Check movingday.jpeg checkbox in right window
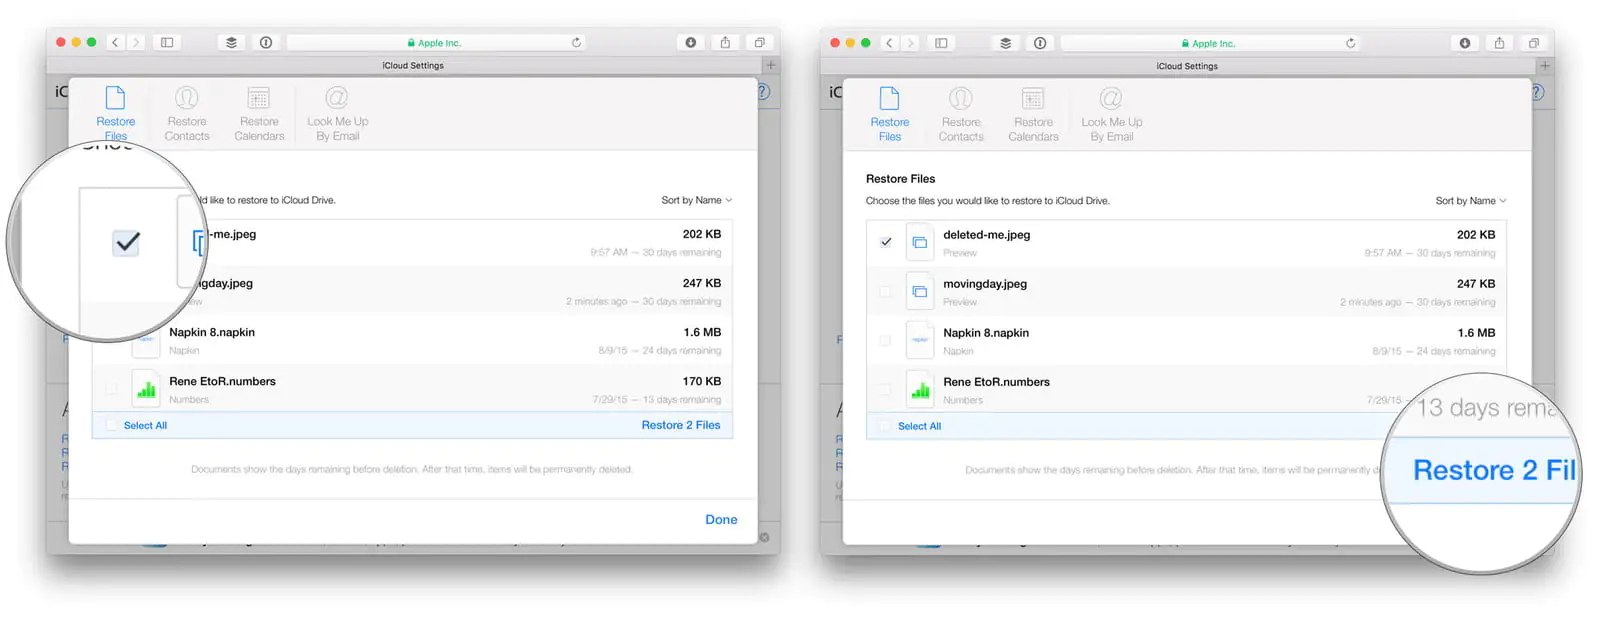 [x=885, y=292]
